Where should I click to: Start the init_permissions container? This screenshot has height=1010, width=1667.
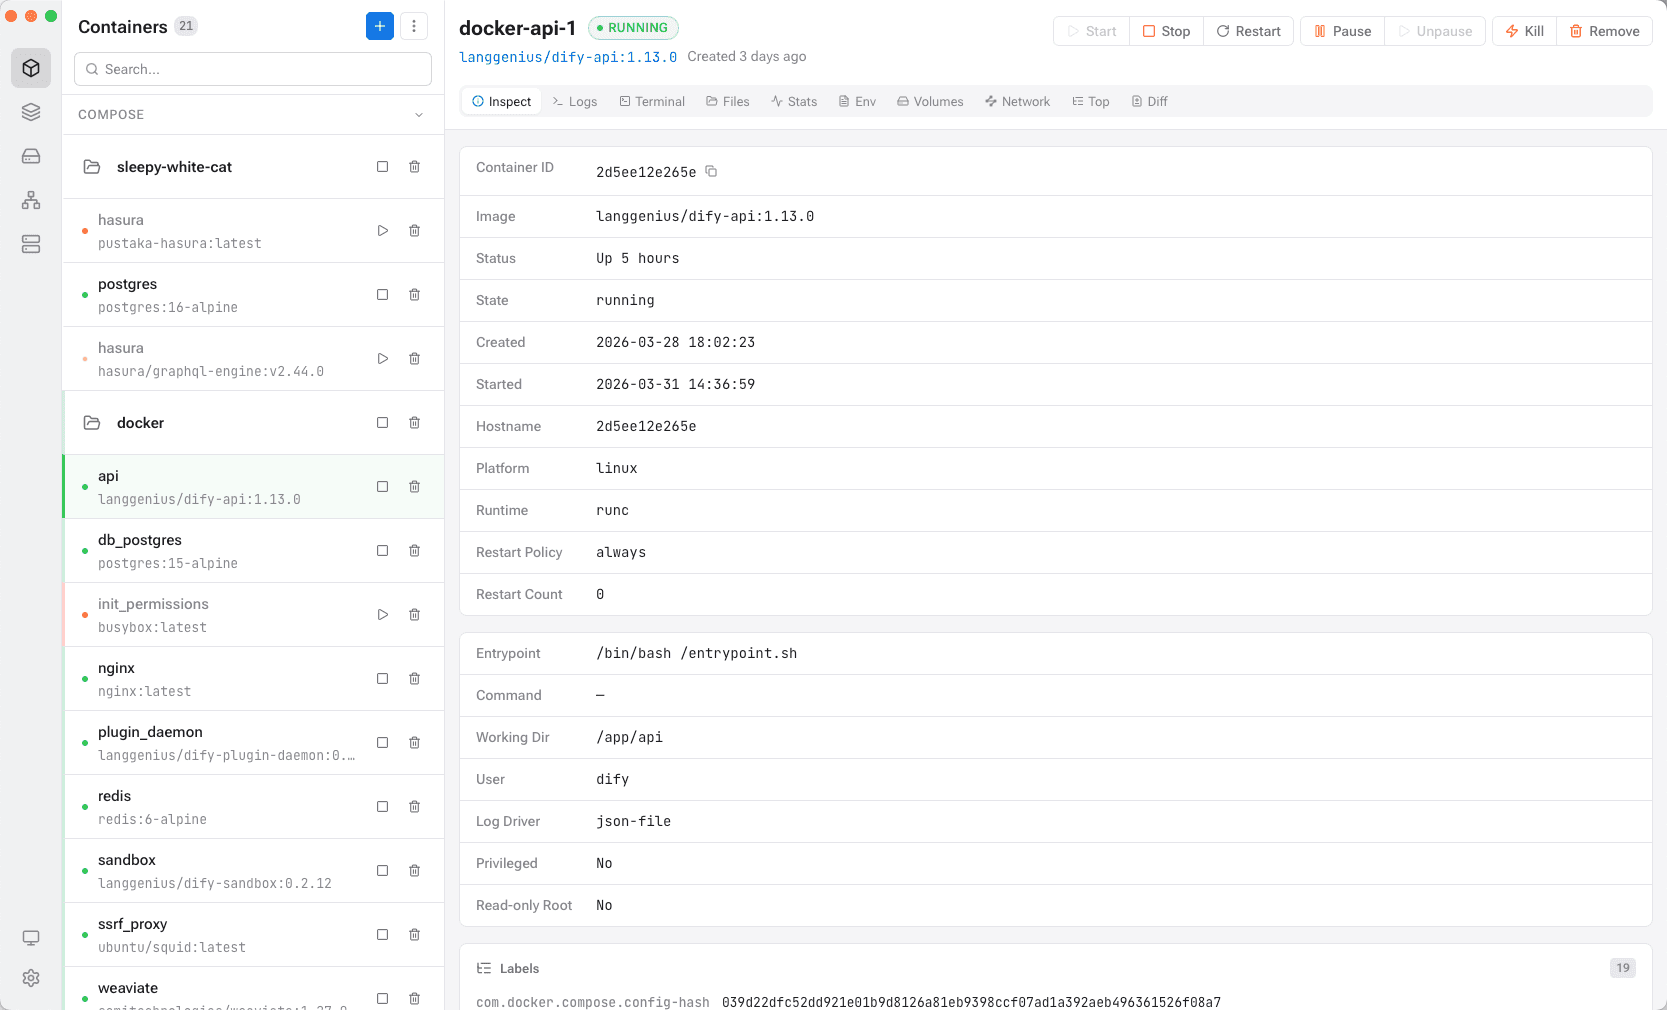pyautogui.click(x=382, y=615)
